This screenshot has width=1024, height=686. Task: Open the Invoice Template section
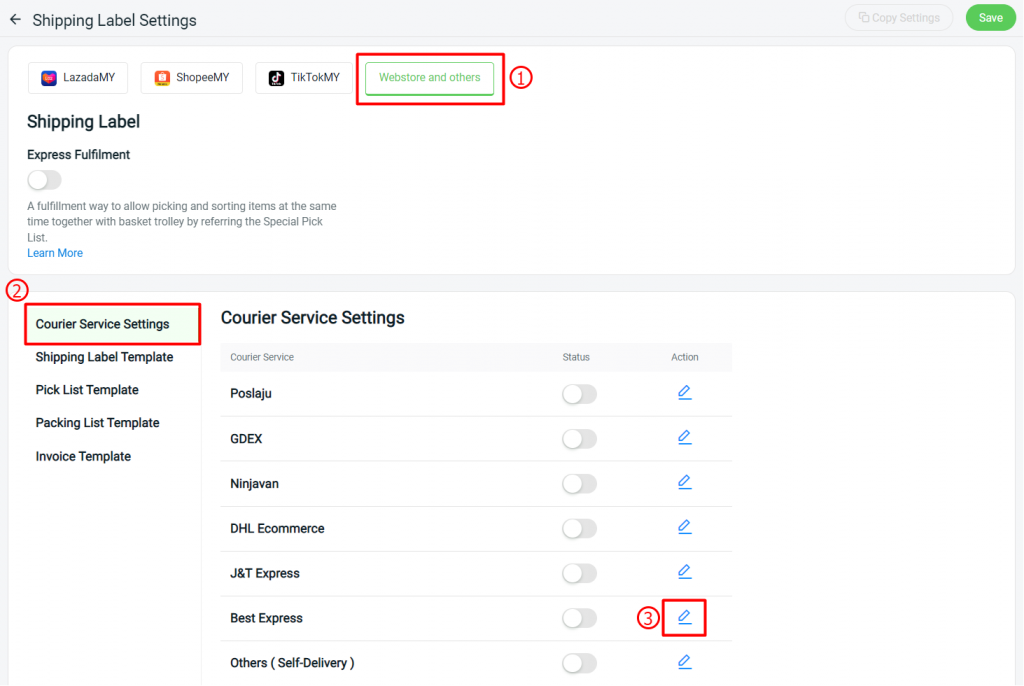coord(83,456)
